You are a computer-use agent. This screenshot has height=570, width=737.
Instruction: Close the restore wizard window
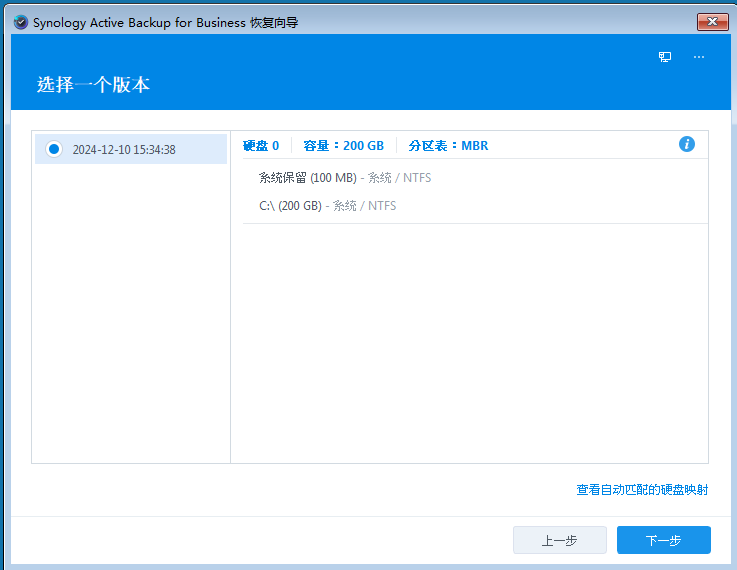pyautogui.click(x=712, y=21)
